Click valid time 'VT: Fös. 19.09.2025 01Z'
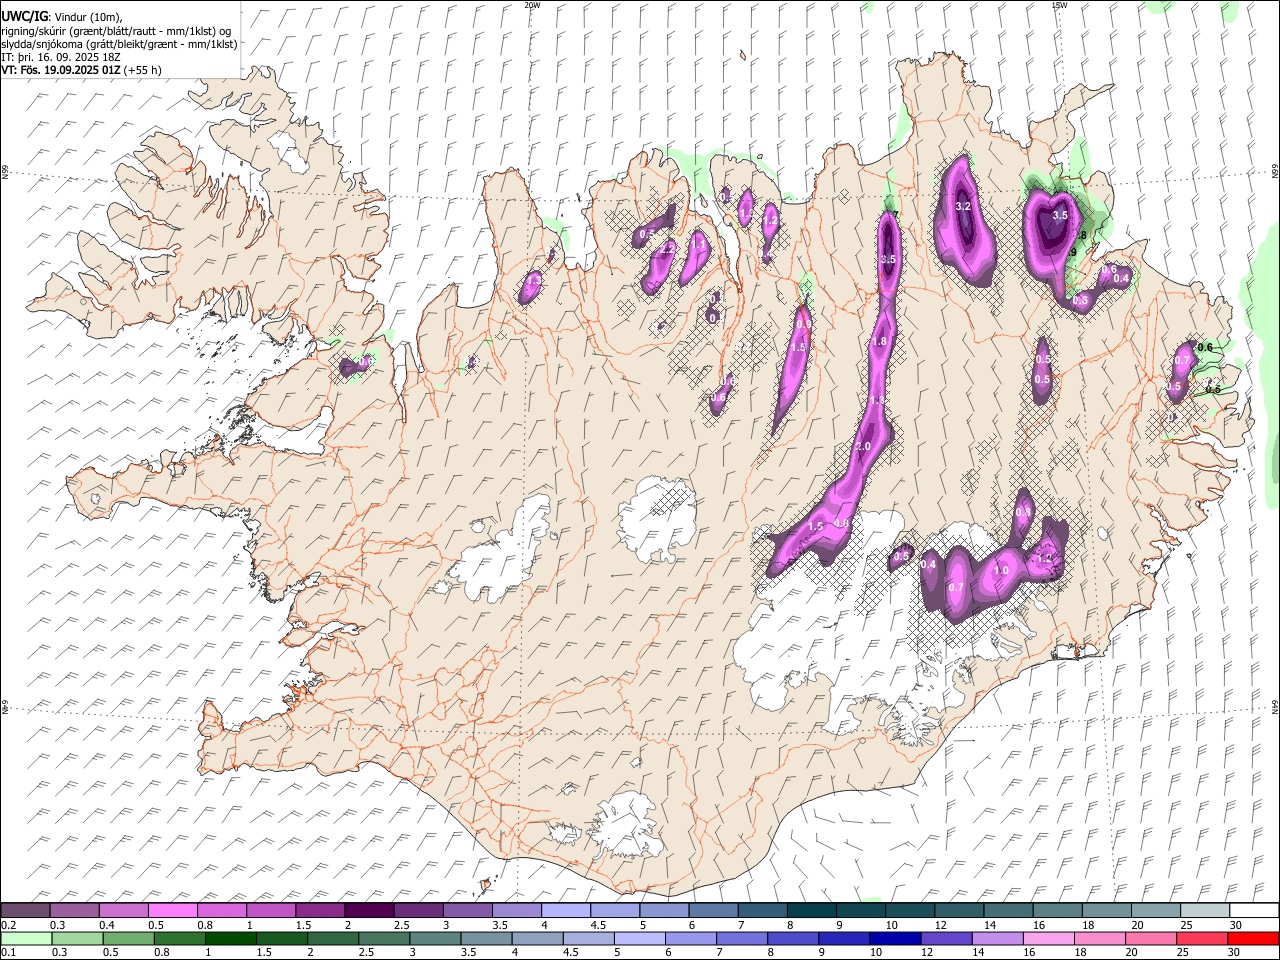This screenshot has height=960, width=1280. pos(61,70)
